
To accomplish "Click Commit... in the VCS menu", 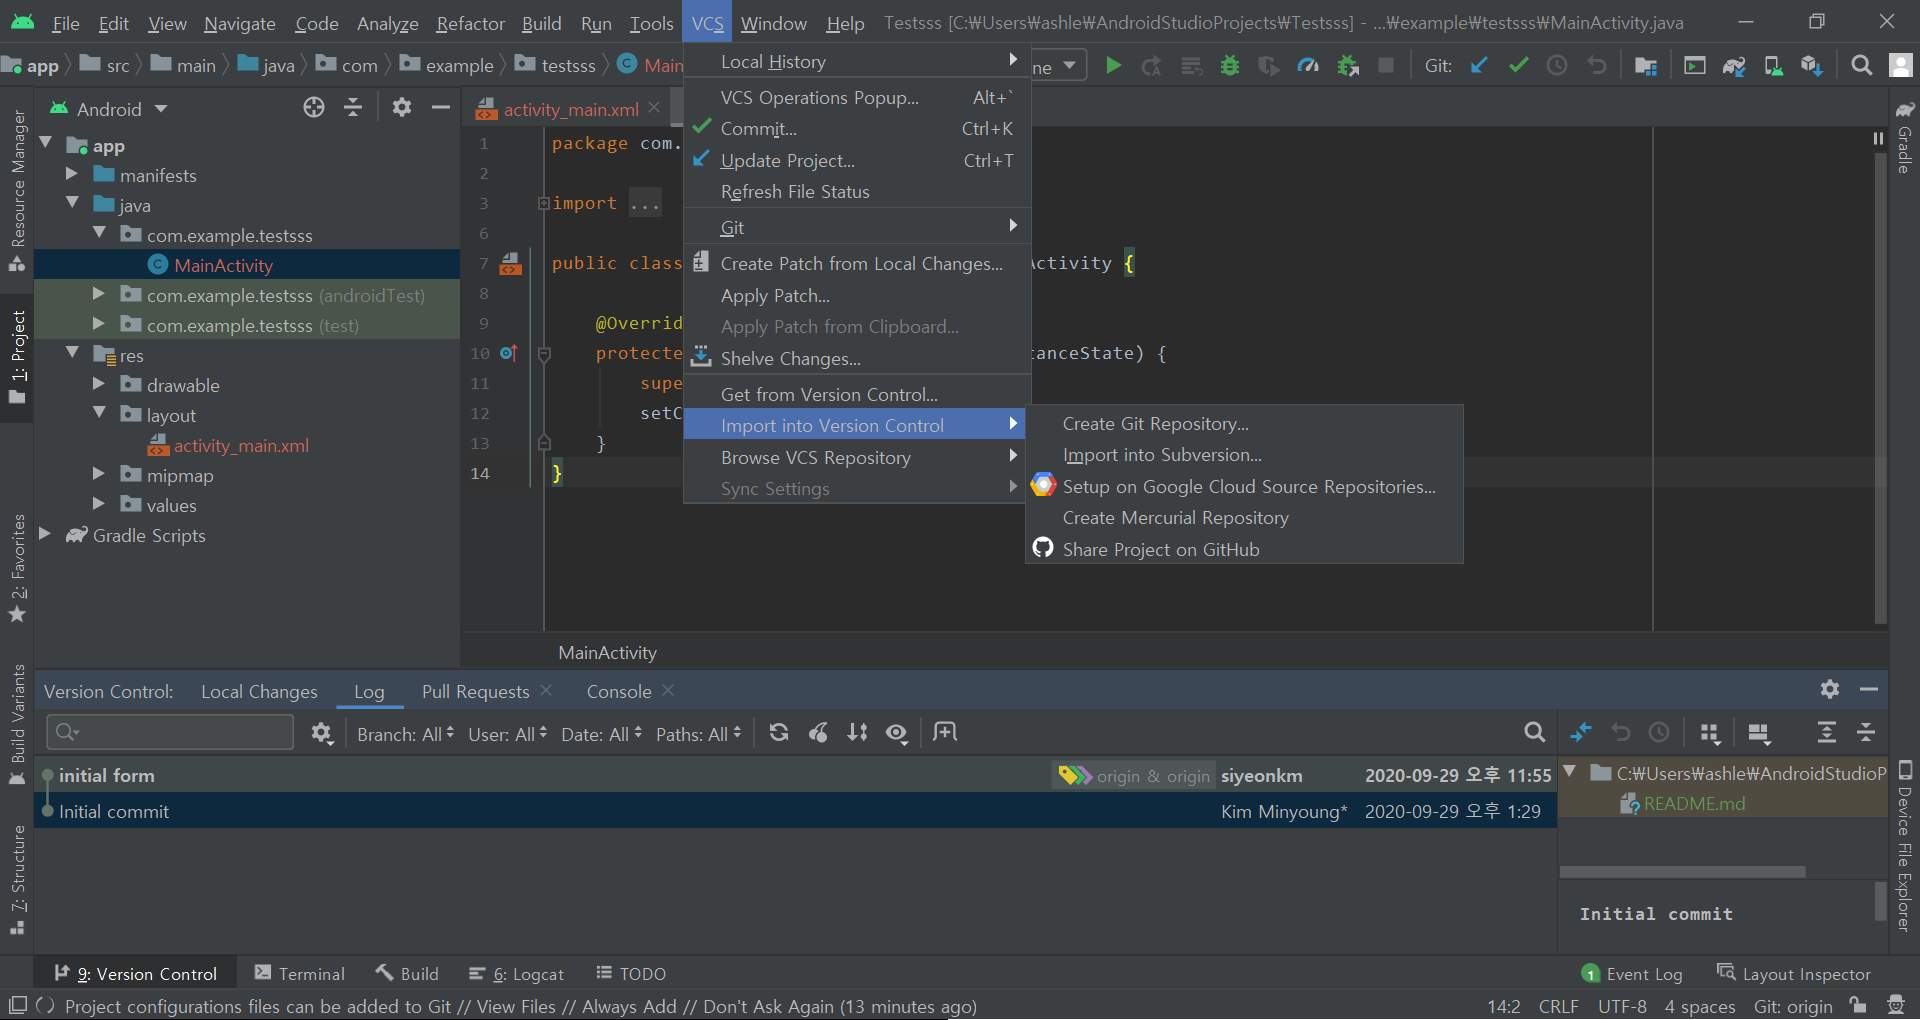I will 857,128.
